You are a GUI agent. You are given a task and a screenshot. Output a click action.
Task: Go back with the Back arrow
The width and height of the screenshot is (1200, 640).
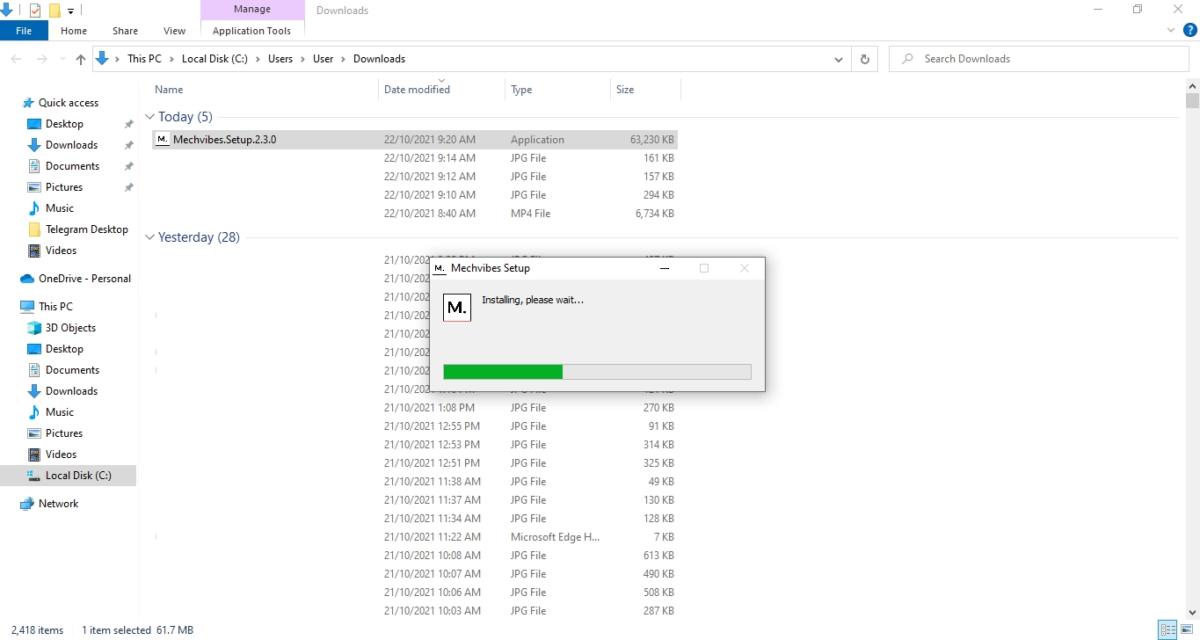pos(17,59)
